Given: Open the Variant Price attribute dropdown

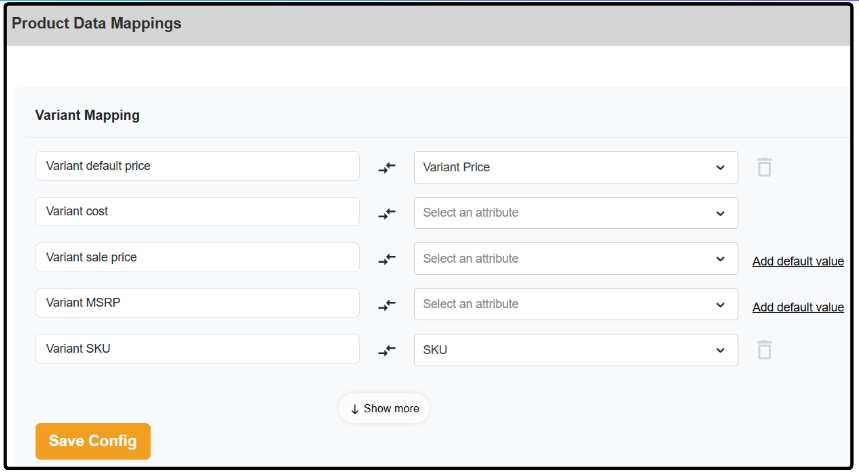Looking at the screenshot, I should pyautogui.click(x=575, y=167).
